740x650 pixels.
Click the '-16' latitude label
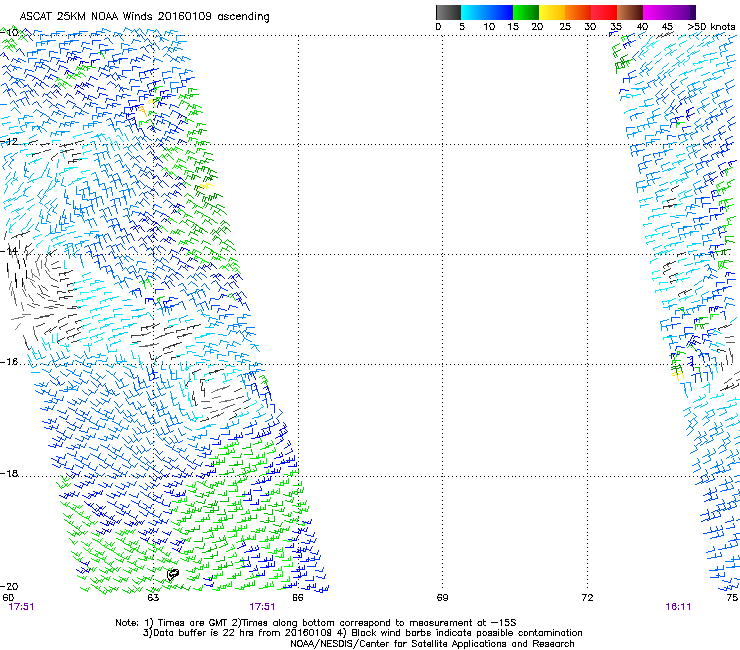pyautogui.click(x=9, y=362)
